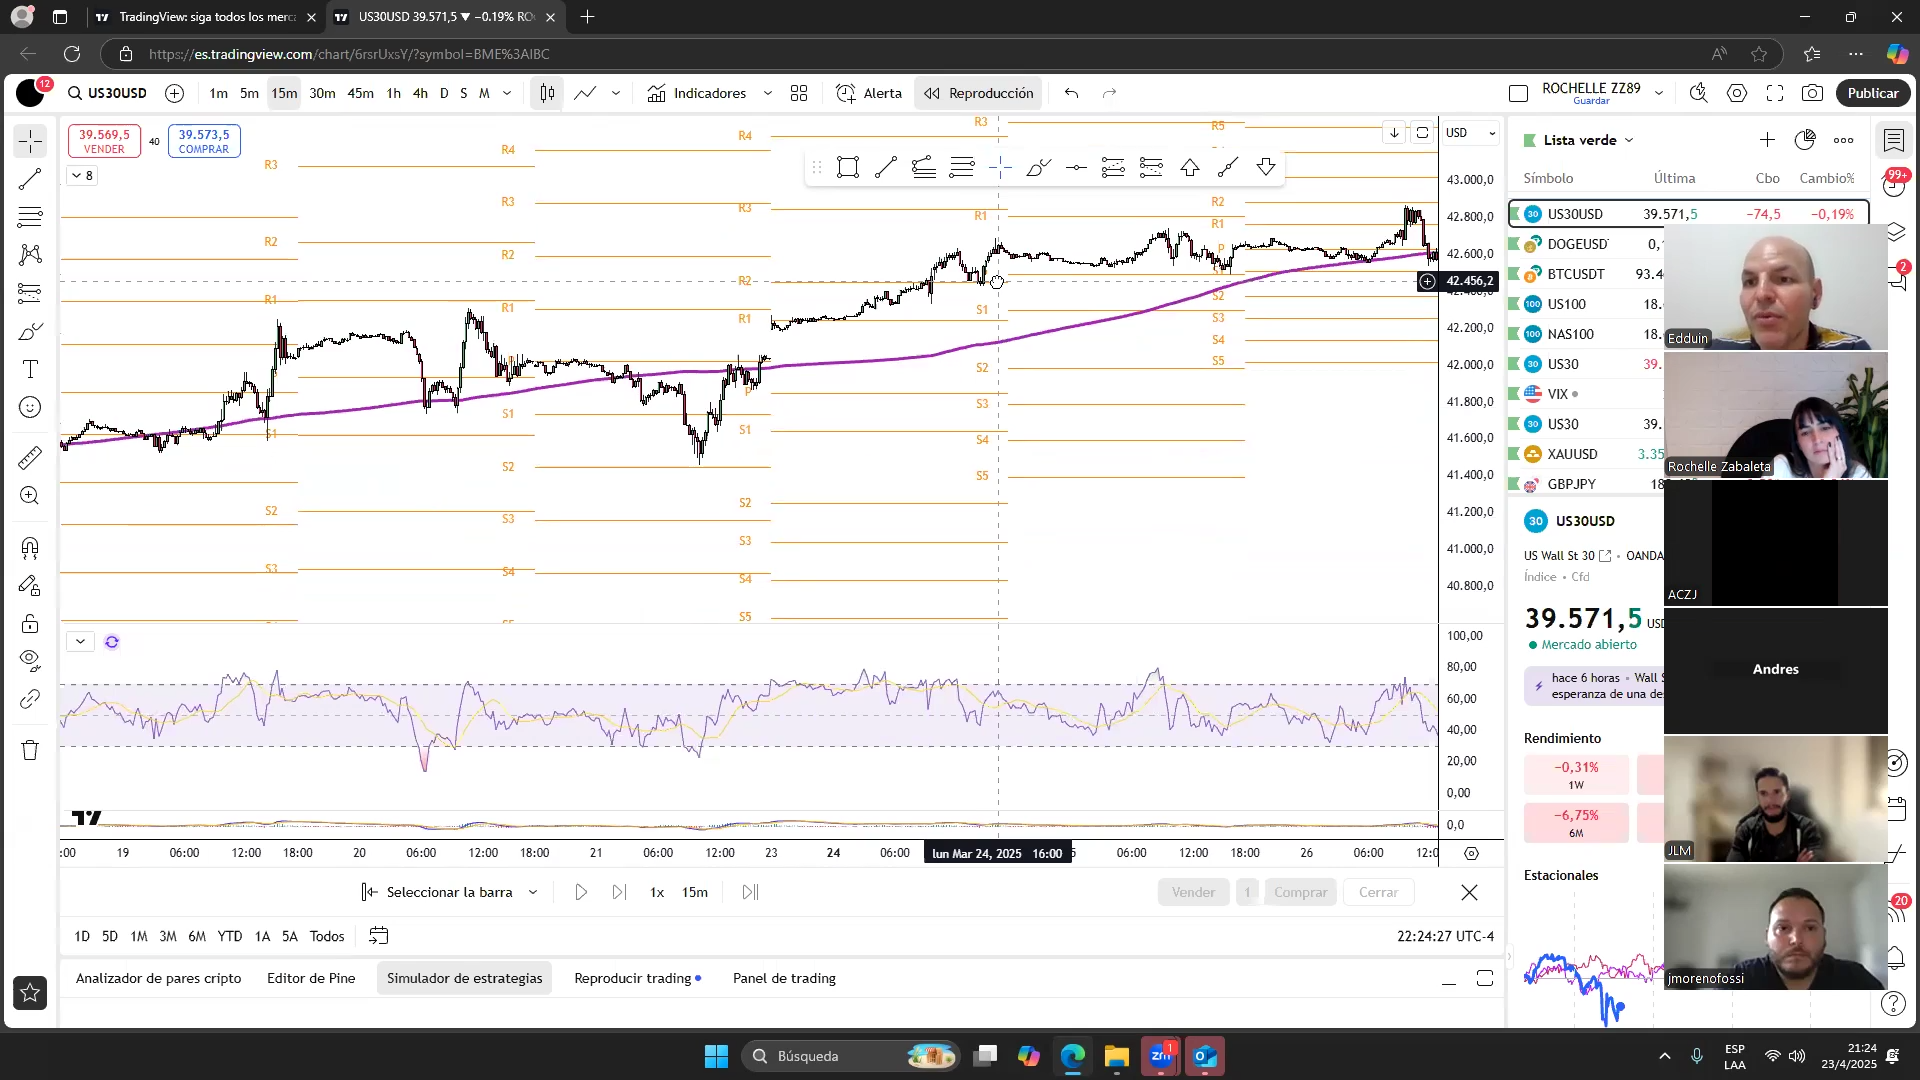
Task: Click the Publicar button
Action: [1873, 93]
